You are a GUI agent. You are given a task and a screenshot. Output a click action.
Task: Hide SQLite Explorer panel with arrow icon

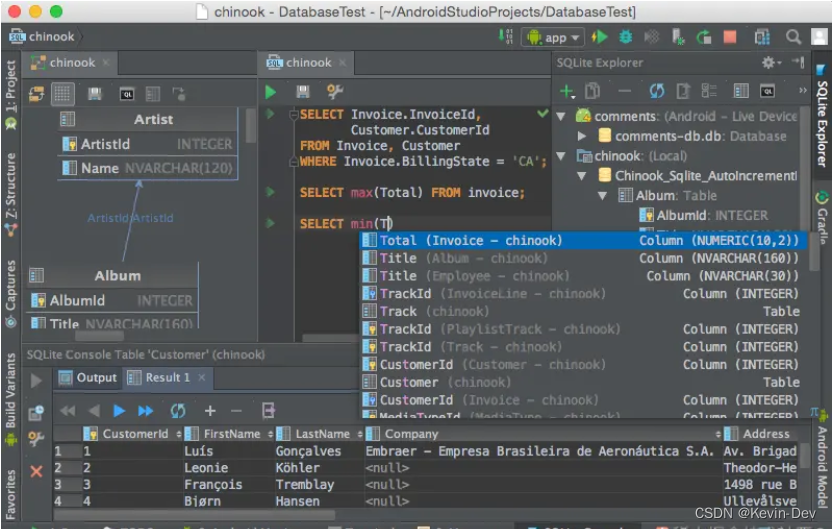point(798,63)
